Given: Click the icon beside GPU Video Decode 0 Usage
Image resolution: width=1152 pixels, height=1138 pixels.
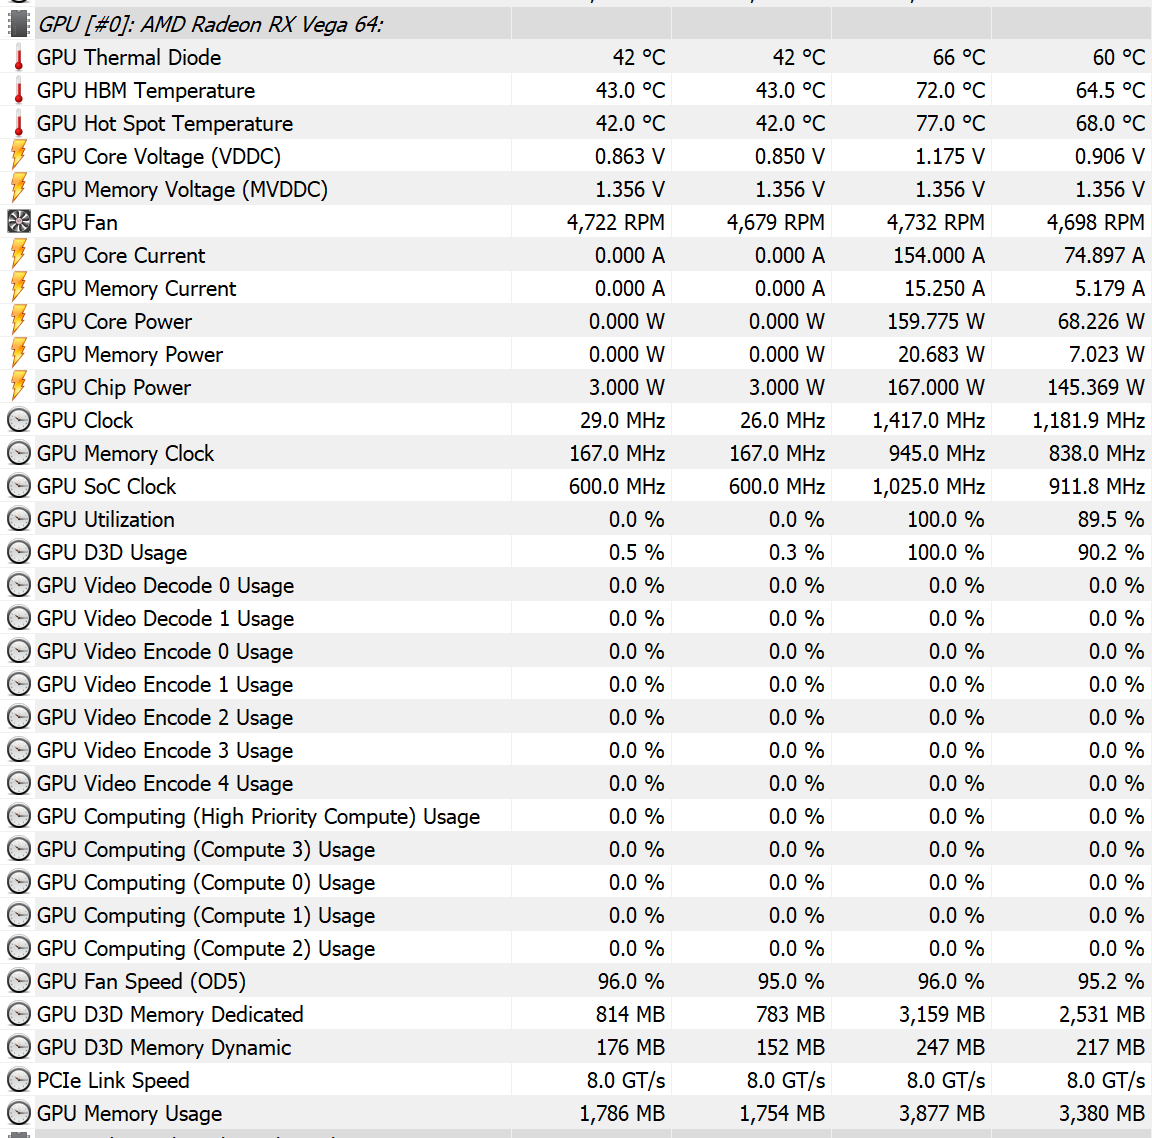Looking at the screenshot, I should click(x=18, y=586).
